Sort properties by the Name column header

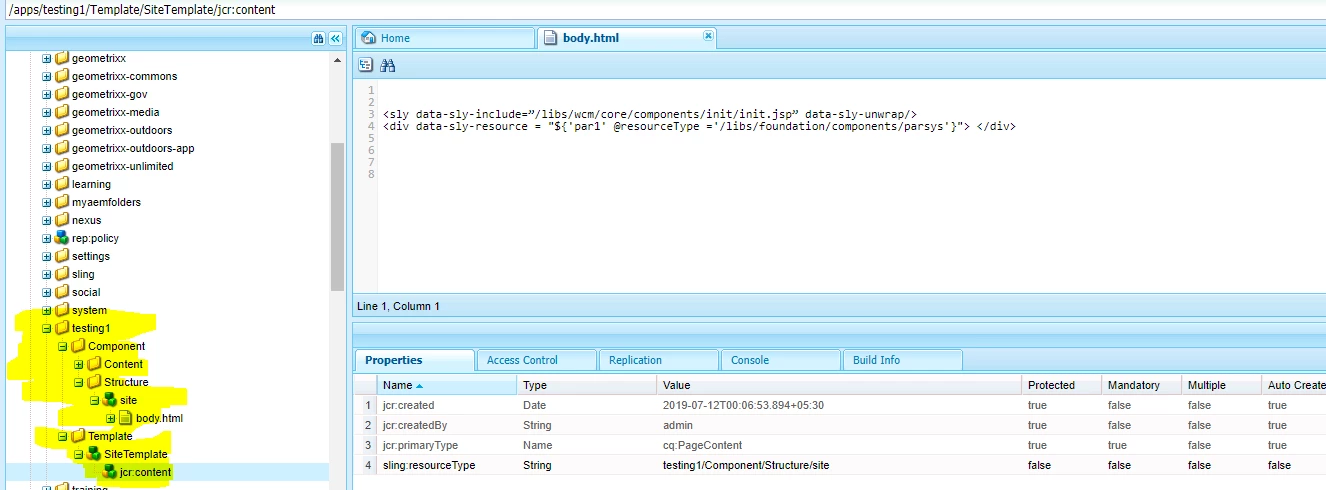tap(447, 385)
